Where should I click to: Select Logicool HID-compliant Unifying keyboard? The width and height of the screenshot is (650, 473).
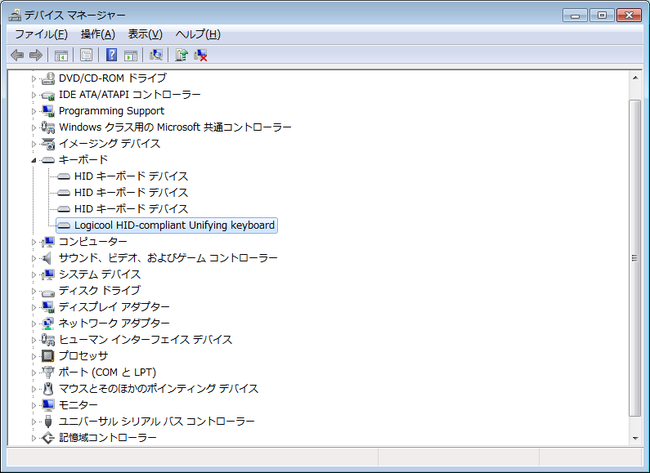[174, 225]
